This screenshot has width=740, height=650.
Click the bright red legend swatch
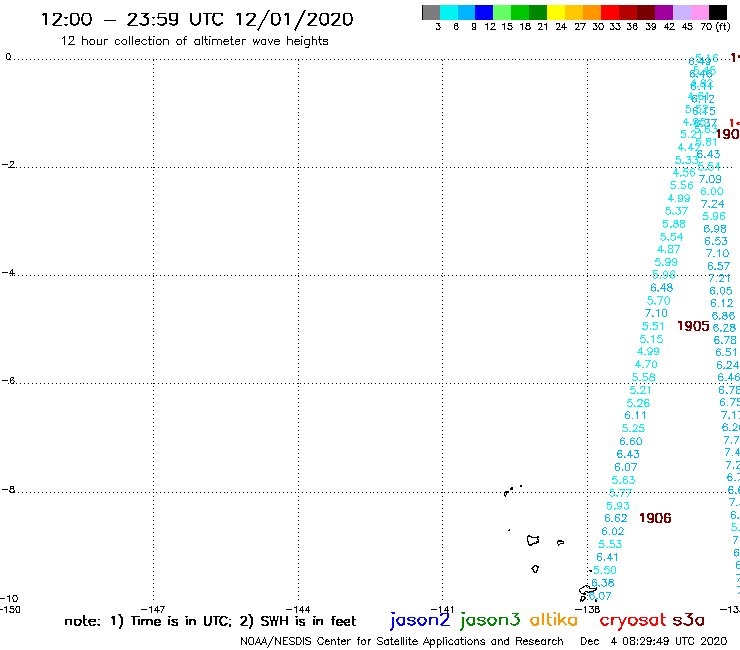(610, 12)
